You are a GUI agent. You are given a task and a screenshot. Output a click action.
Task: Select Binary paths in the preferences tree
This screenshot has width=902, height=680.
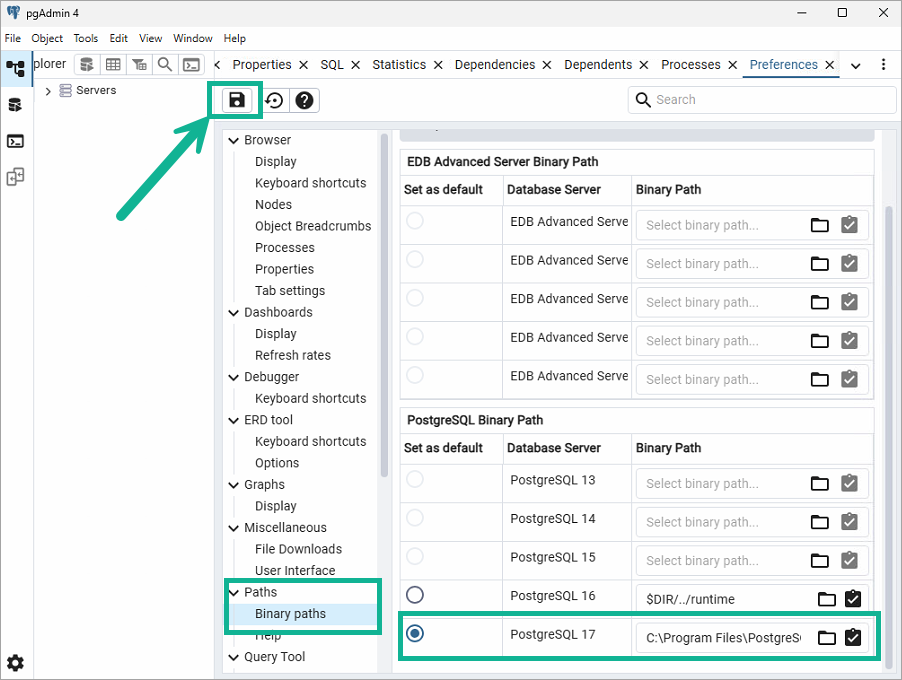coord(291,614)
